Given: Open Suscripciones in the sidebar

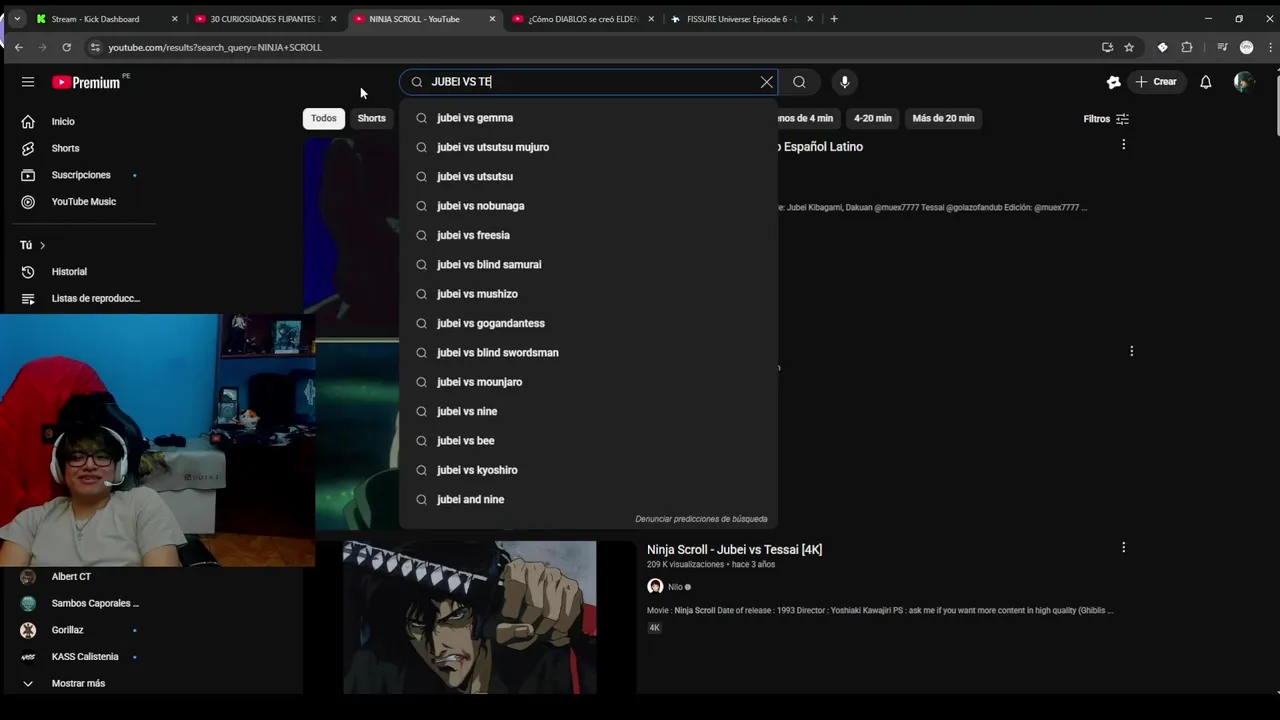Looking at the screenshot, I should tap(80, 175).
